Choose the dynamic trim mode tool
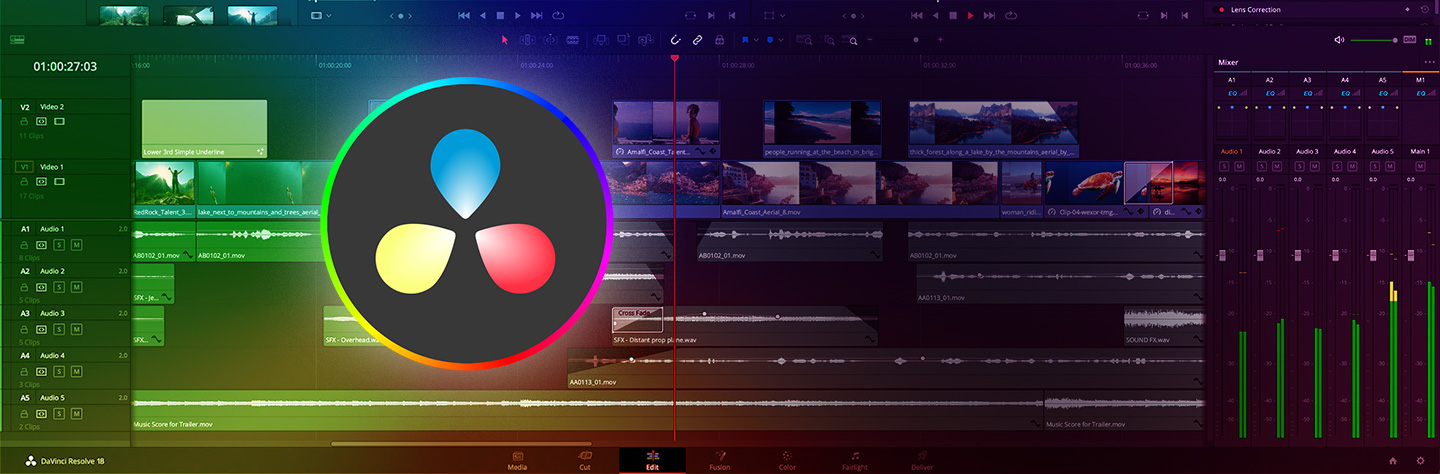Image resolution: width=1440 pixels, height=474 pixels. [x=550, y=40]
